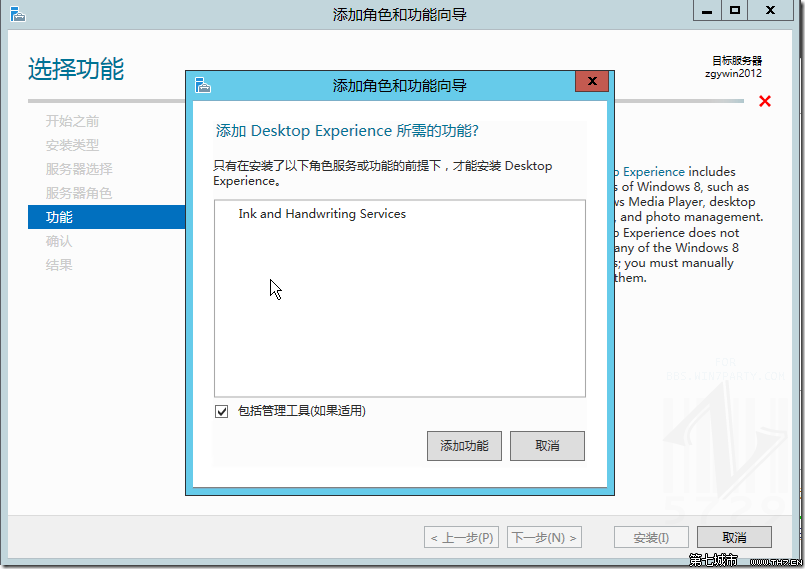The height and width of the screenshot is (569, 805).
Task: Click 取消 in the dialog
Action: [x=547, y=446]
